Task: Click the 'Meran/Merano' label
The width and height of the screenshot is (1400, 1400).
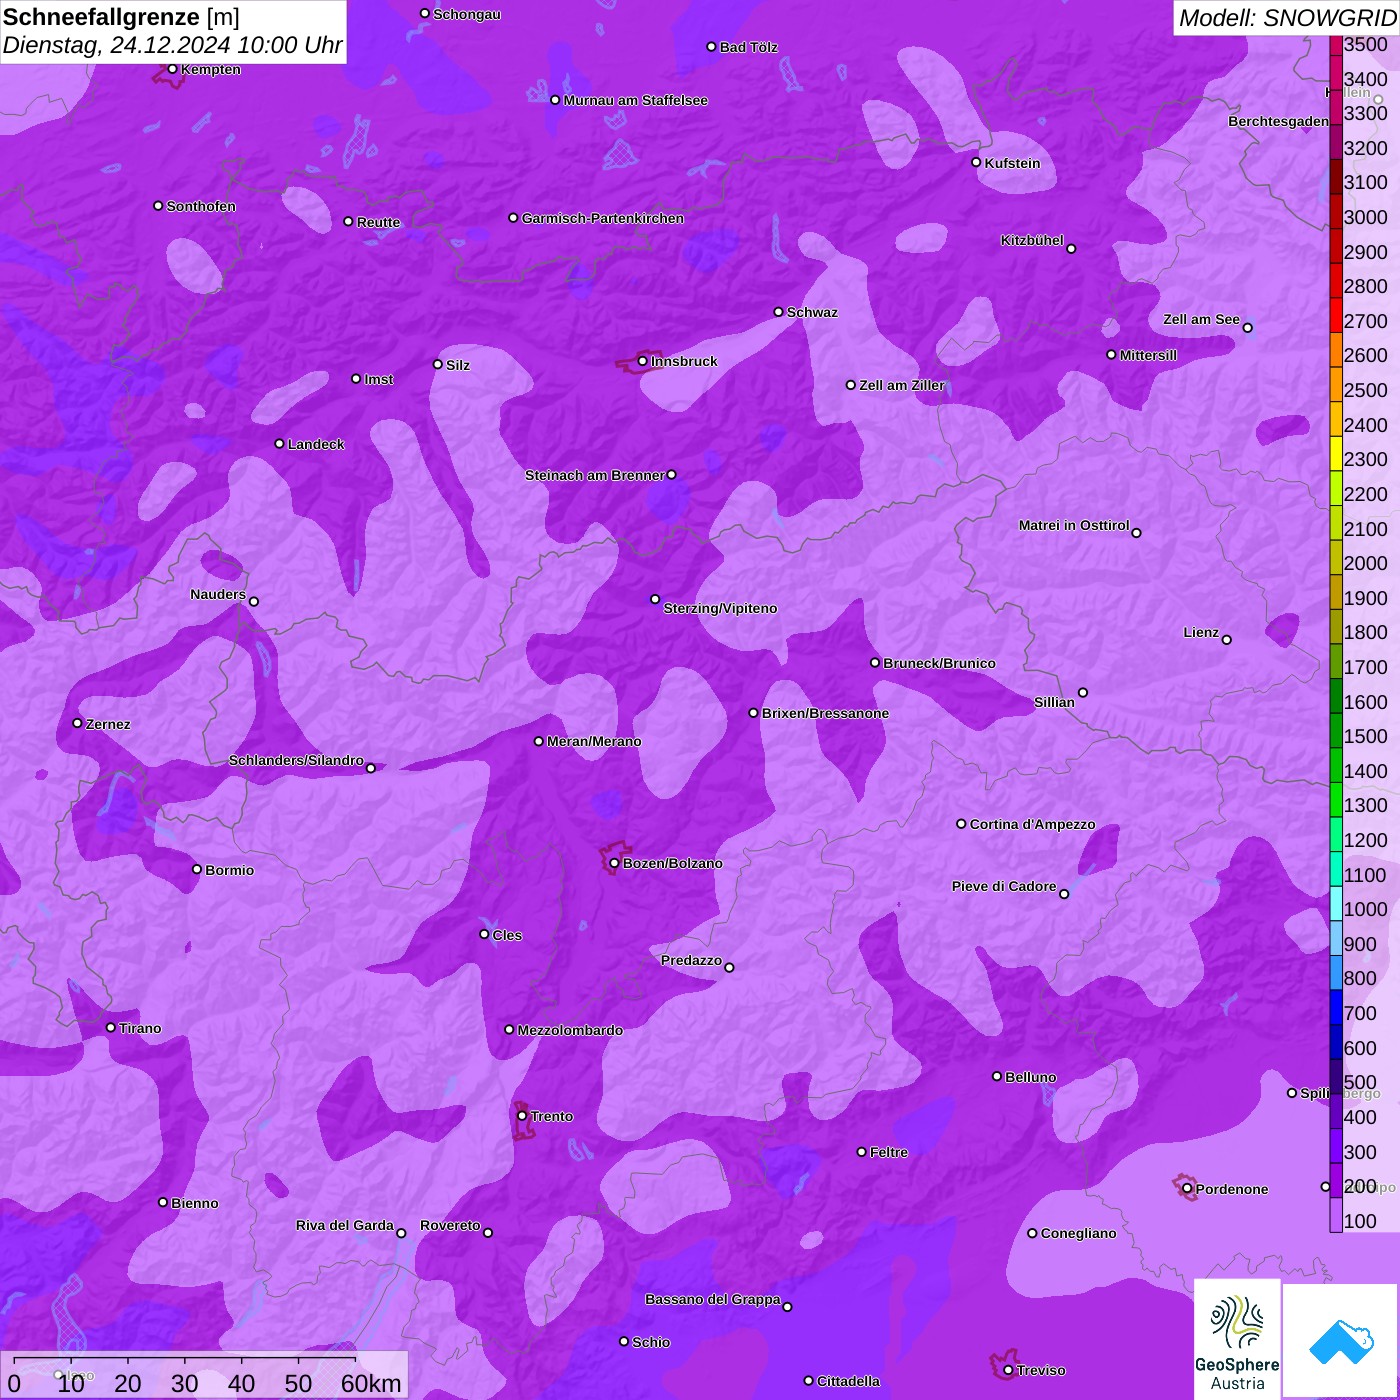Action: [x=594, y=741]
